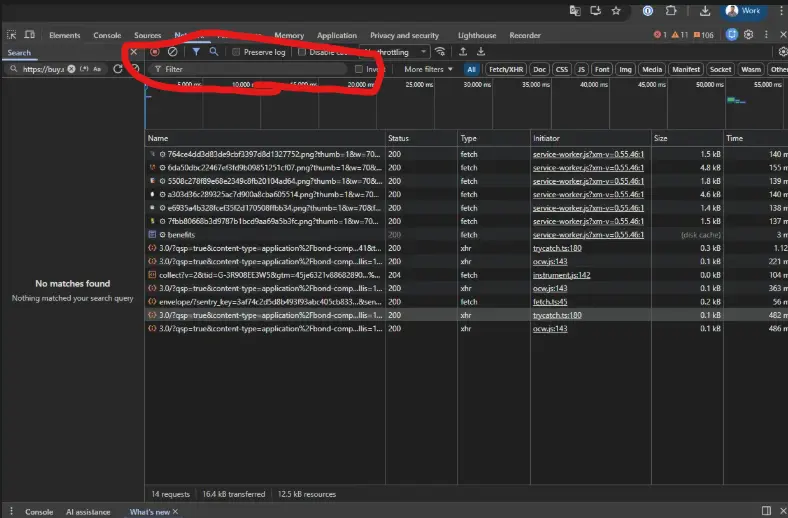Screen dimensions: 788x518
Task: Open the throttling dropdown
Action: 395,52
